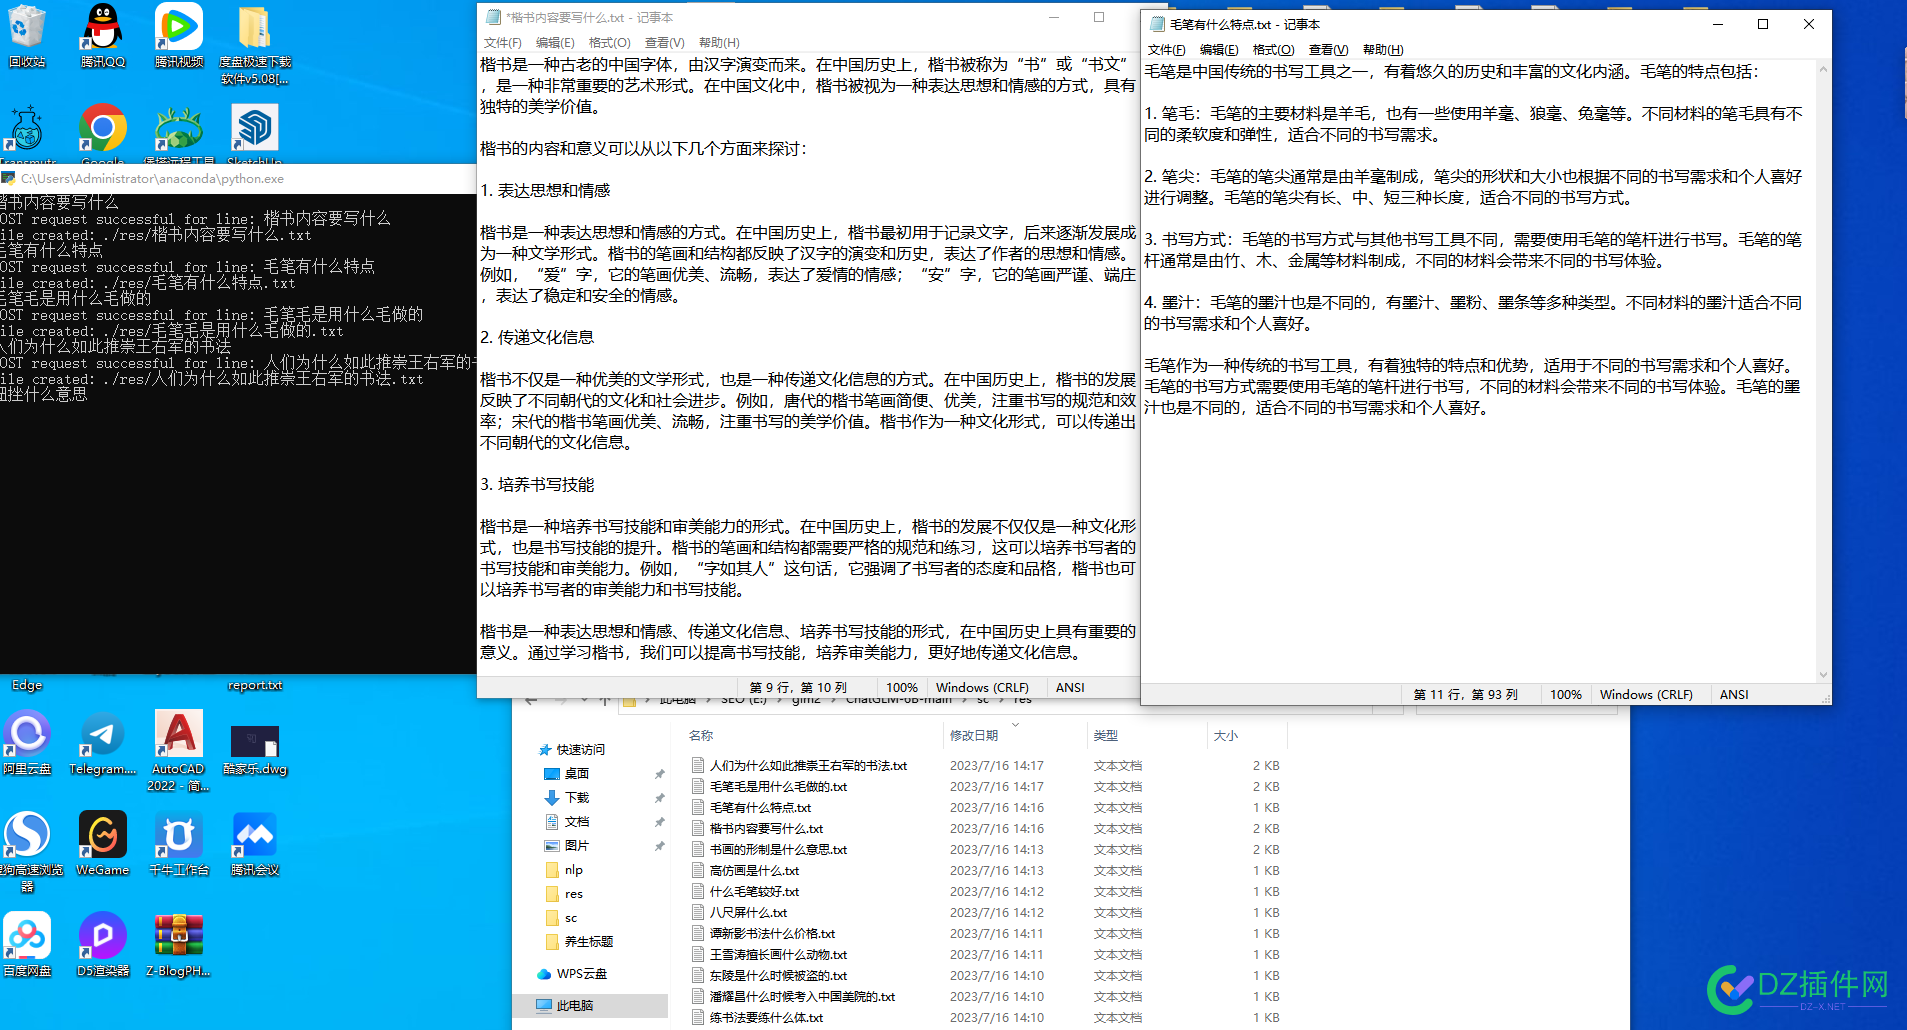Open the nlp folder in Explorer sidebar

click(564, 869)
